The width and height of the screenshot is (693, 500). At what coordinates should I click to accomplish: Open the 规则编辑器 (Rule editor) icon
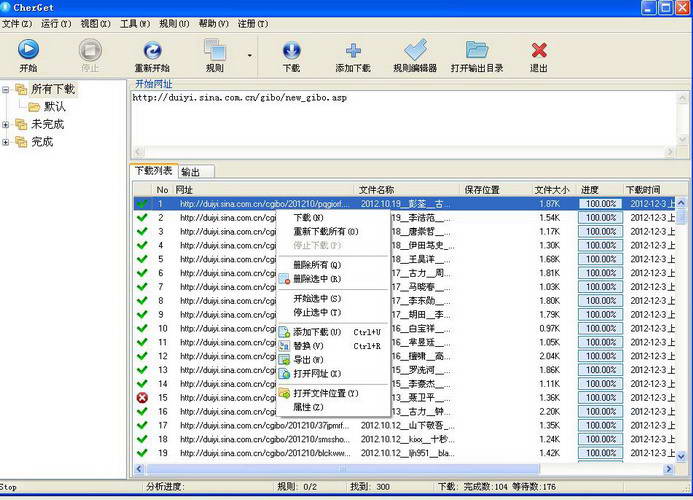[x=414, y=50]
